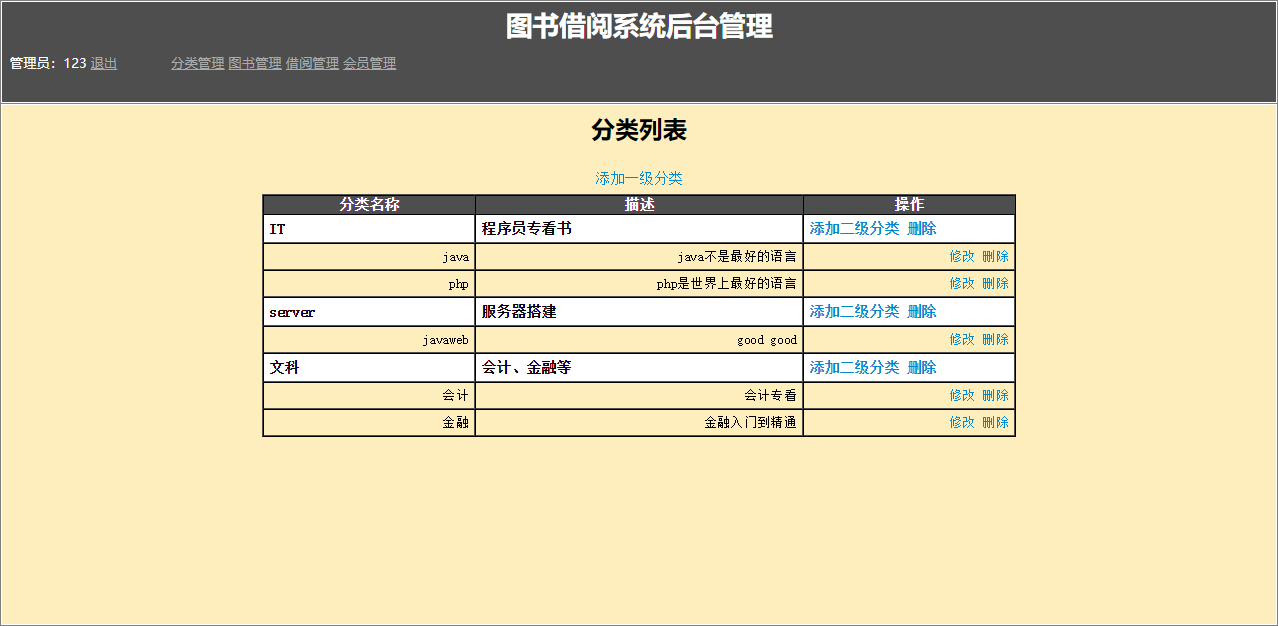The image size is (1278, 626).
Task: Click the 管理员: 123 label
Action: [48, 63]
